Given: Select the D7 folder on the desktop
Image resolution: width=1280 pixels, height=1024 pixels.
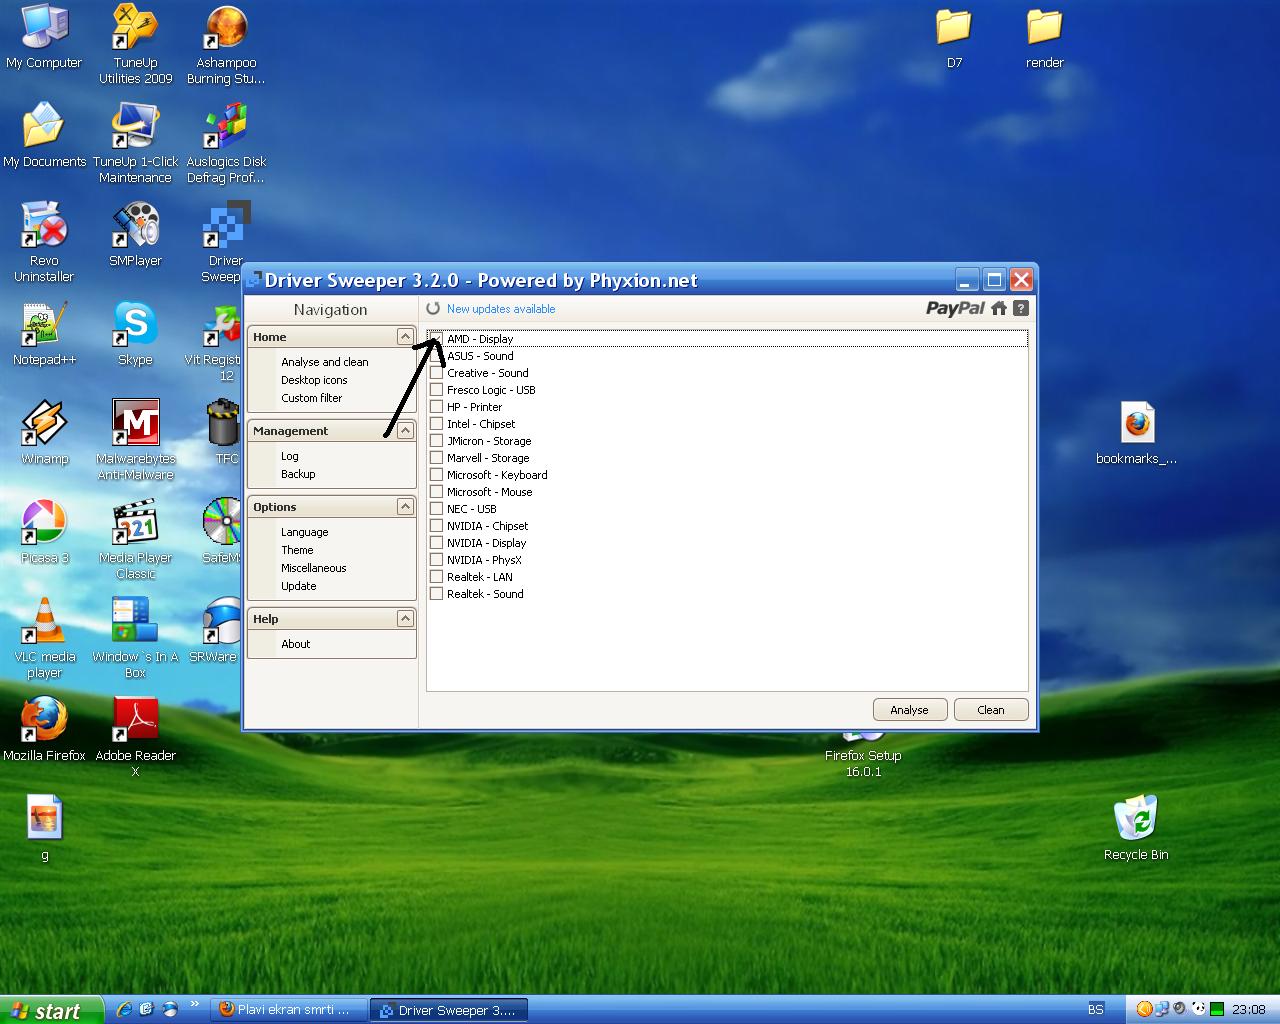Looking at the screenshot, I should [x=954, y=39].
